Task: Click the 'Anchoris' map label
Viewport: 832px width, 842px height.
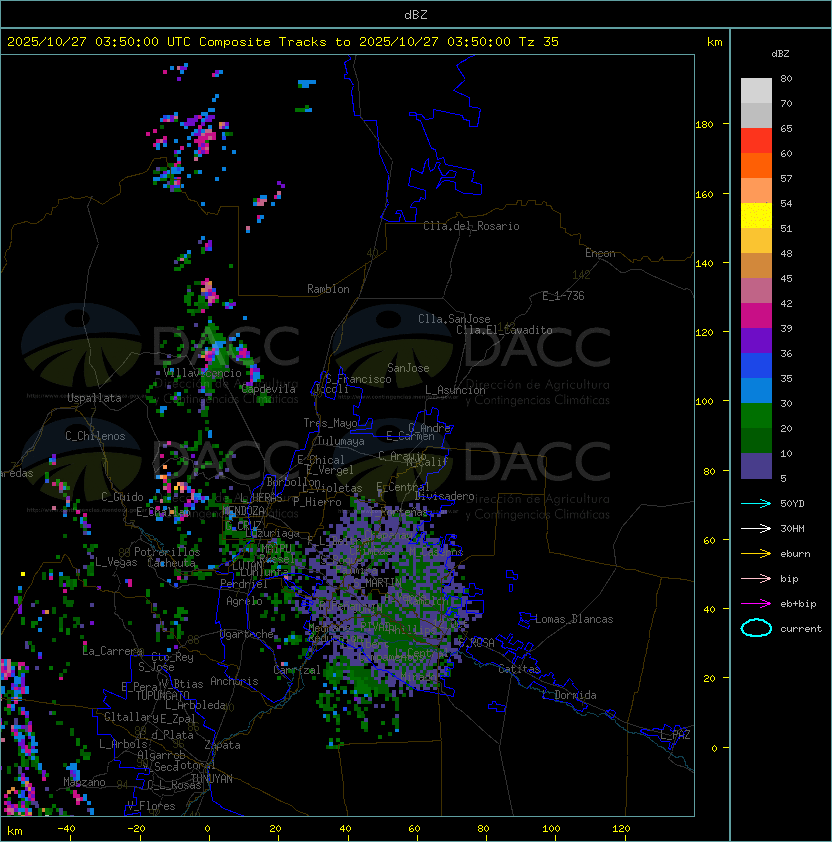Action: (234, 681)
